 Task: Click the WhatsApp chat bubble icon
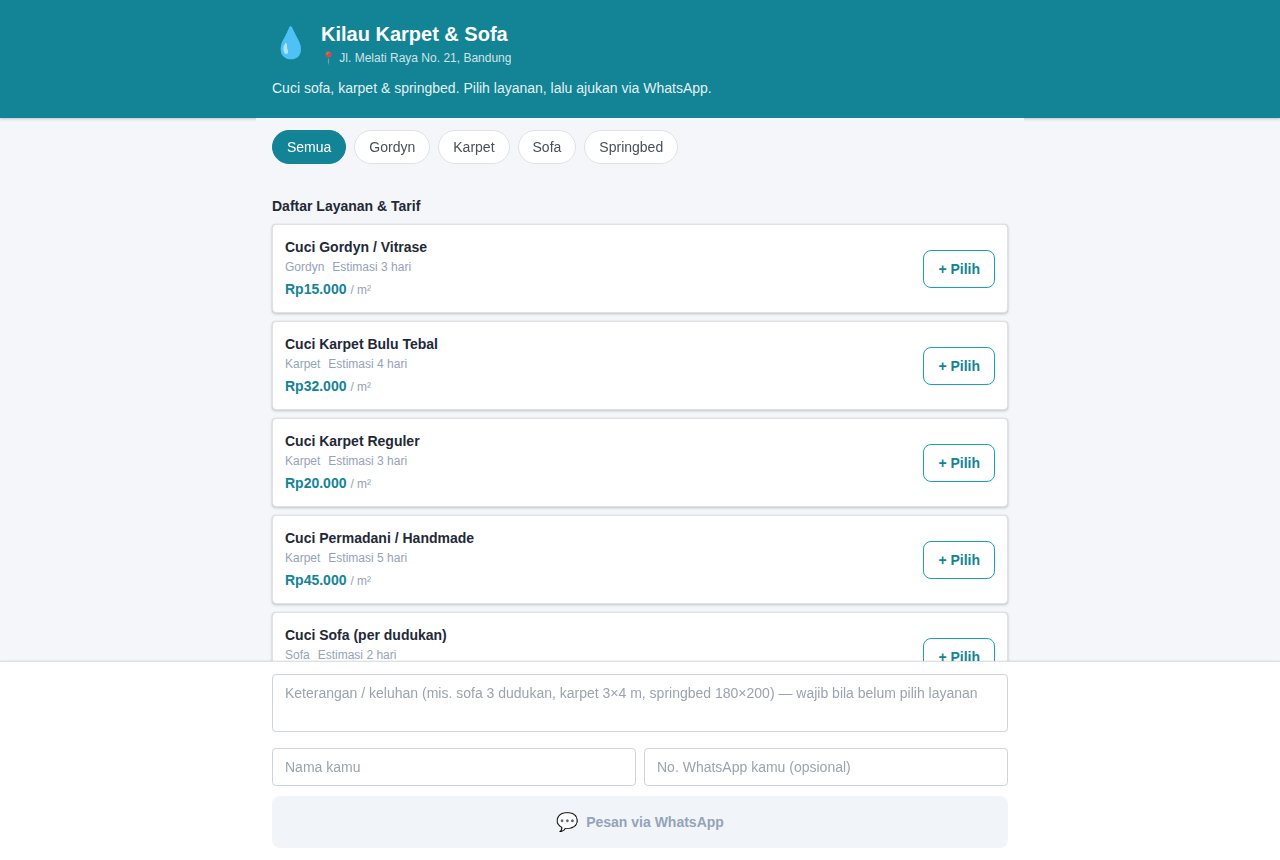point(567,822)
